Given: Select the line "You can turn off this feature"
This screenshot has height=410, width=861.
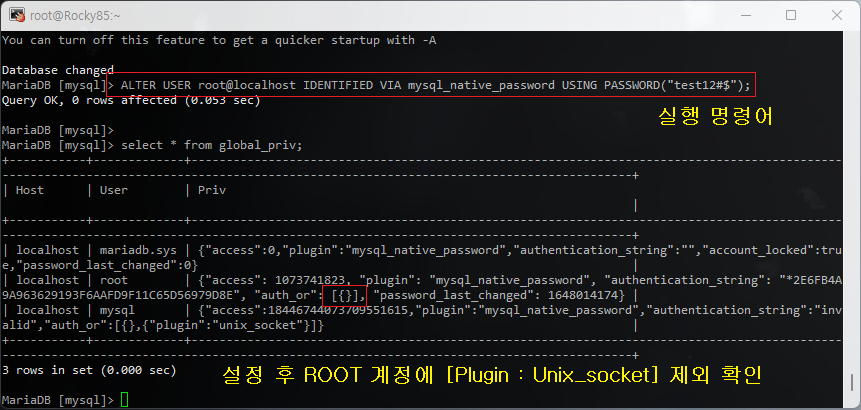Looking at the screenshot, I should [220, 40].
